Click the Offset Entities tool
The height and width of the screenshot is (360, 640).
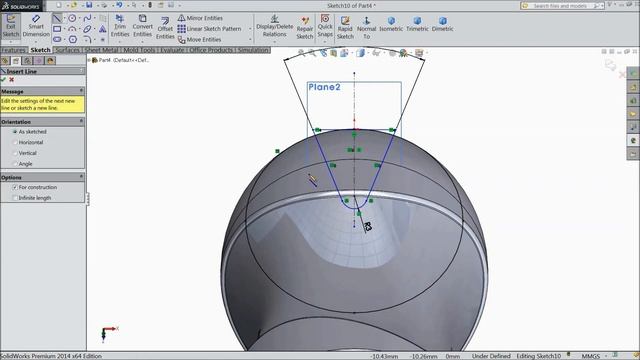[165, 28]
